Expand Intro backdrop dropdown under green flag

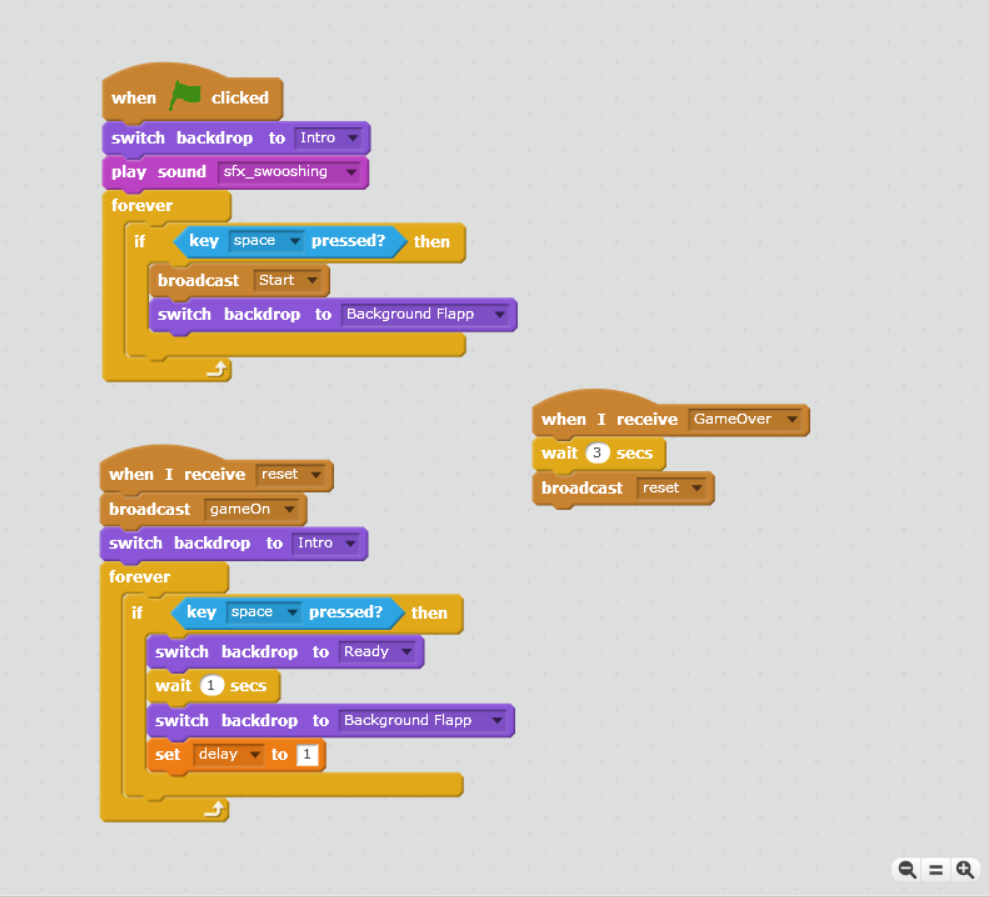(352, 138)
